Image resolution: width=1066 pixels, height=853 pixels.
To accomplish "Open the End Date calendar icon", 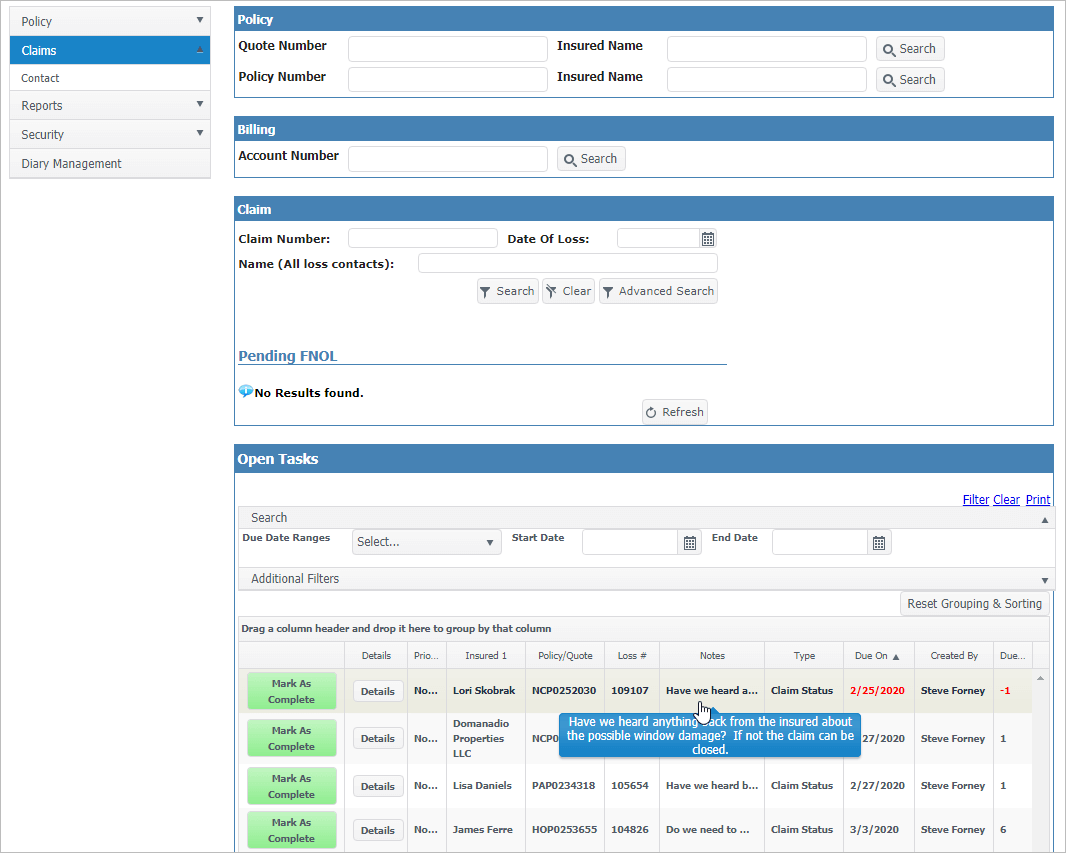I will click(x=879, y=543).
